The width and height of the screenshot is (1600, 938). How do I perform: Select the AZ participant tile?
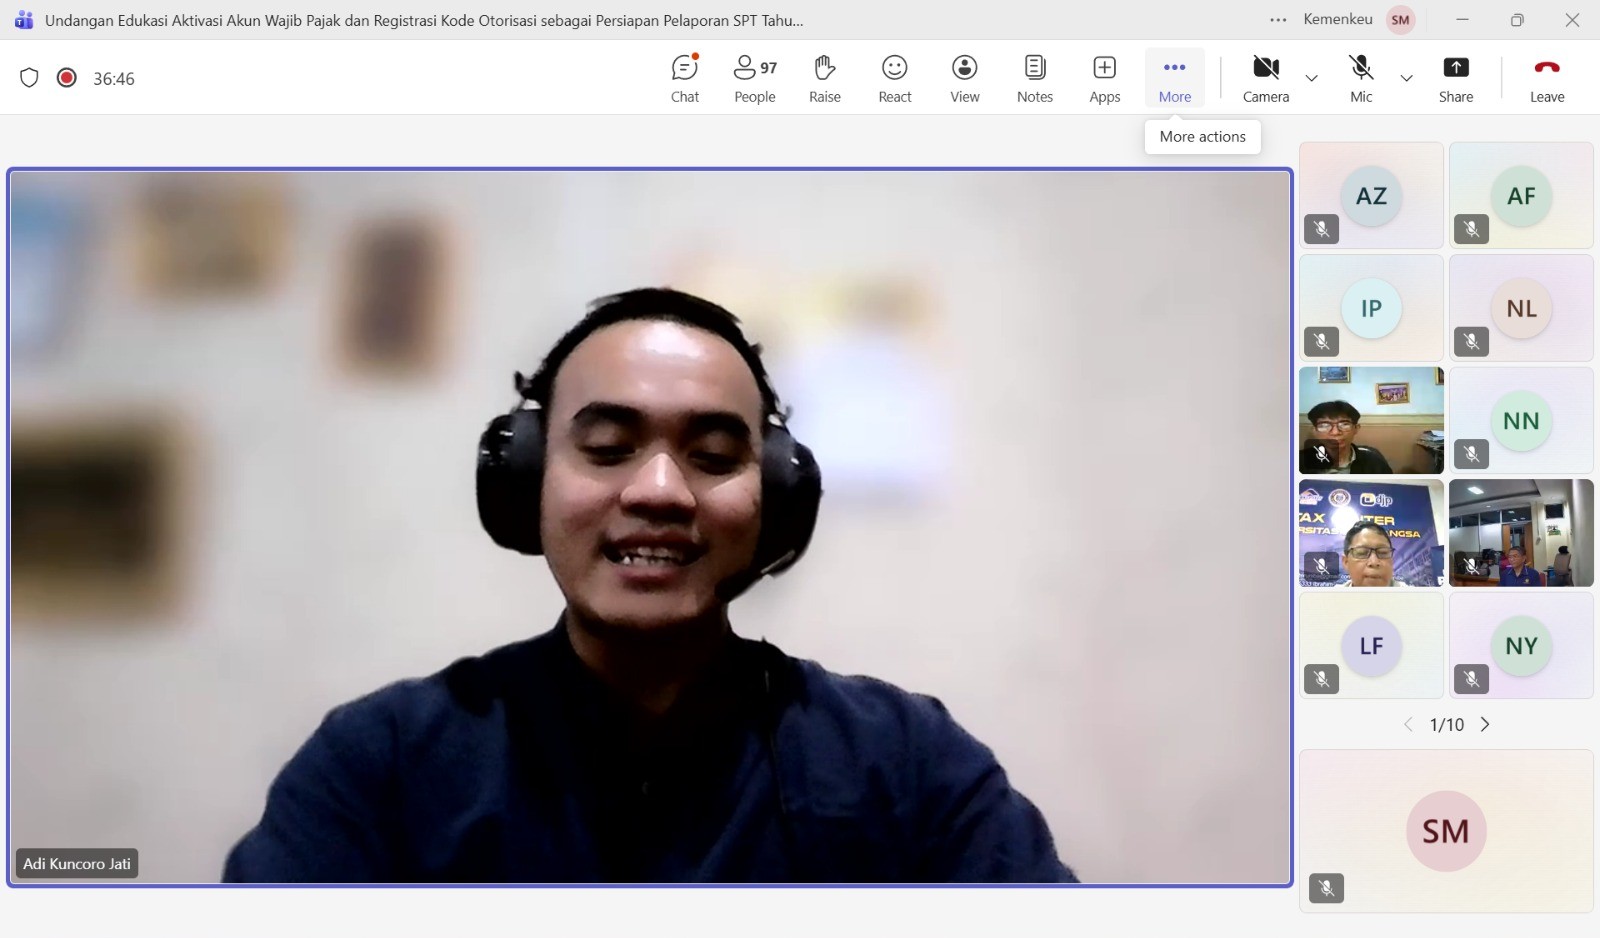click(x=1370, y=195)
